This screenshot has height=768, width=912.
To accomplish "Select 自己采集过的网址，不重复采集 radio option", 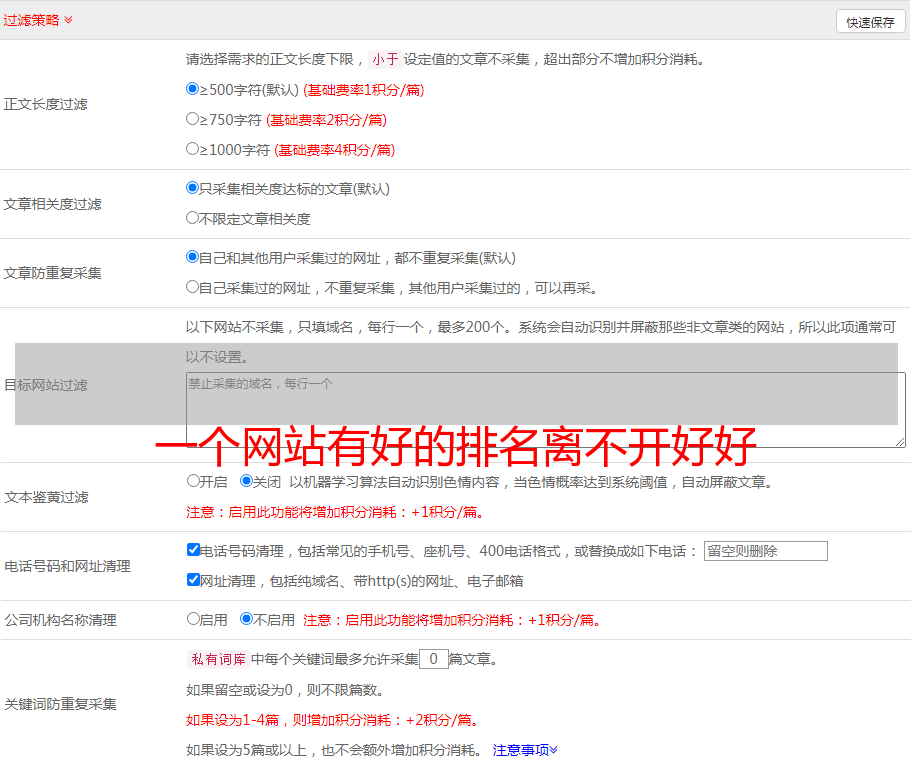I will (193, 287).
